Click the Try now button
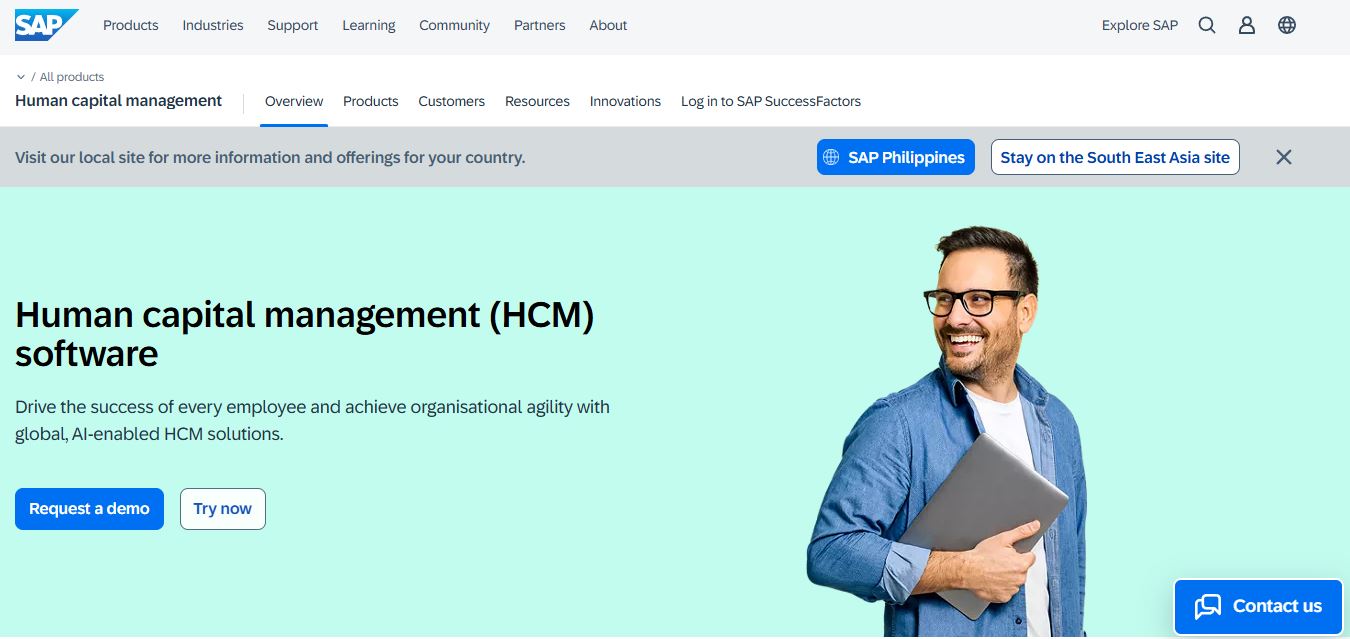Viewport: 1350px width, 639px height. tap(223, 509)
